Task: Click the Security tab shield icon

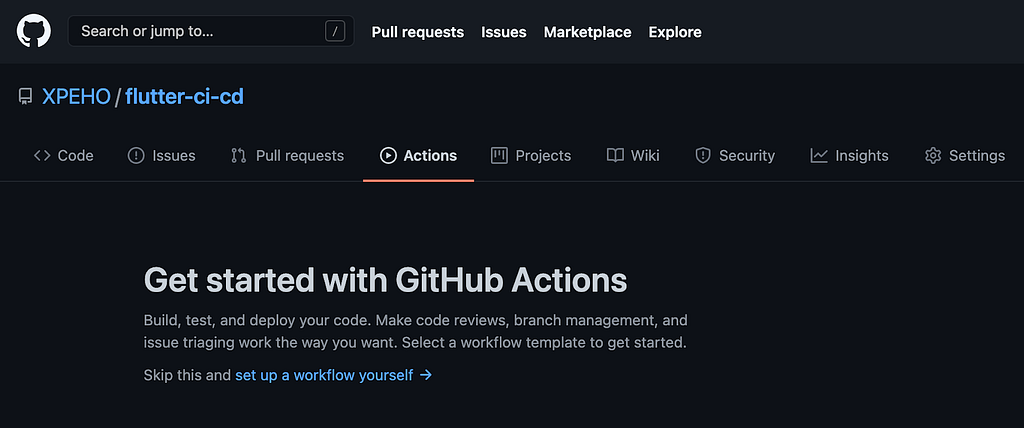Action: [703, 155]
